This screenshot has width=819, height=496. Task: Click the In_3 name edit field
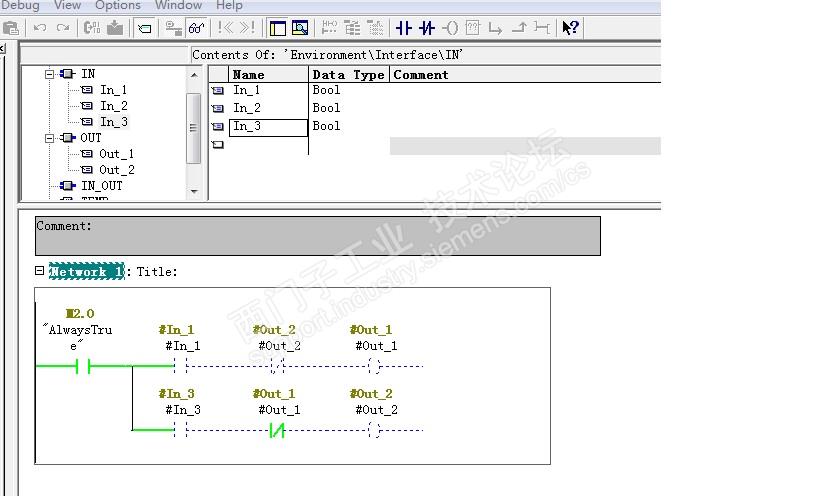pyautogui.click(x=268, y=128)
